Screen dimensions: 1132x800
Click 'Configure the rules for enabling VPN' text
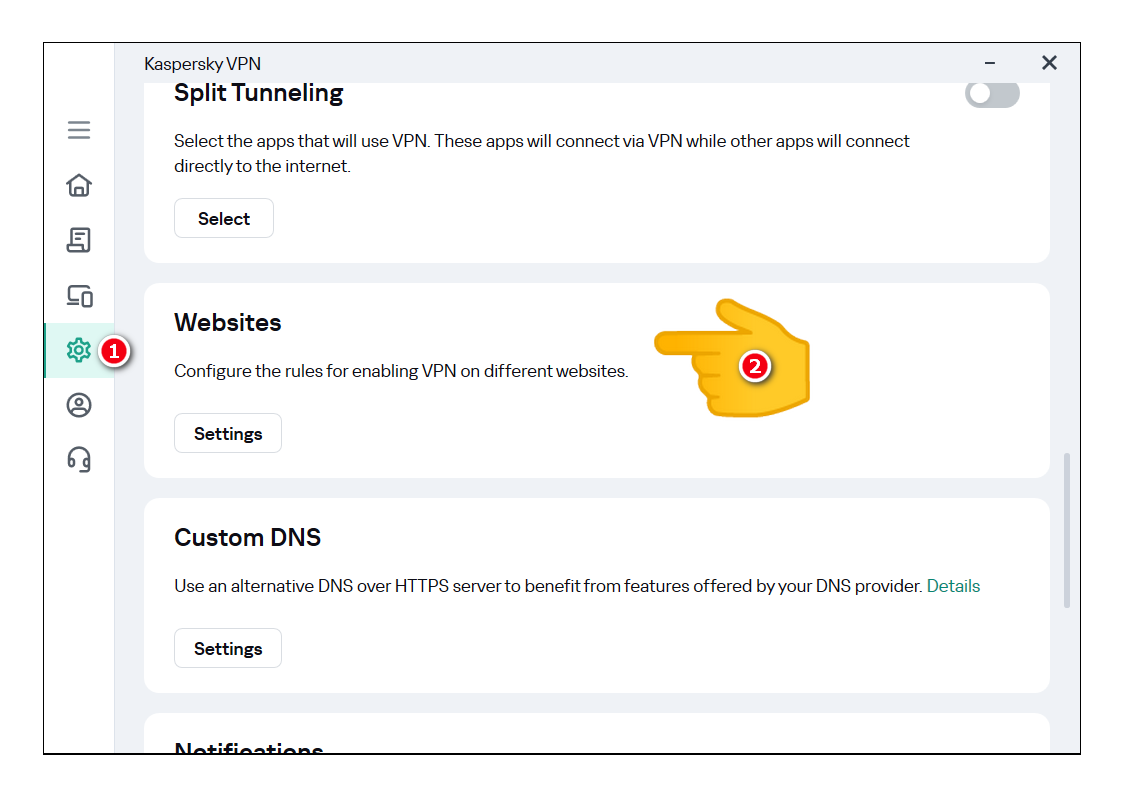[315, 371]
